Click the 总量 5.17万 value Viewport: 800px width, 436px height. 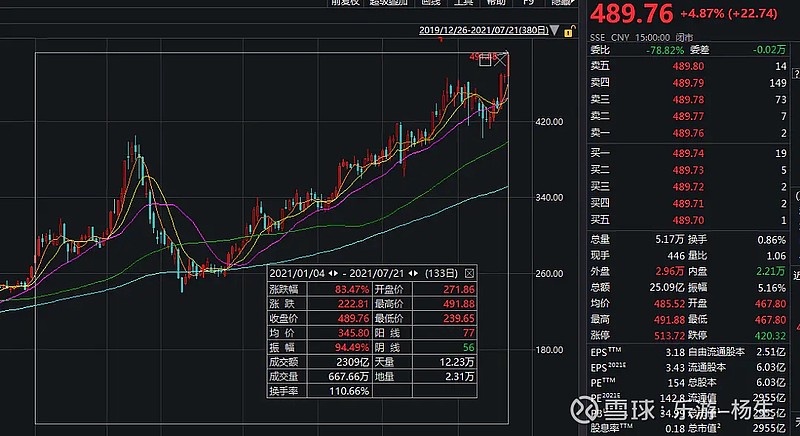pyautogui.click(x=669, y=239)
